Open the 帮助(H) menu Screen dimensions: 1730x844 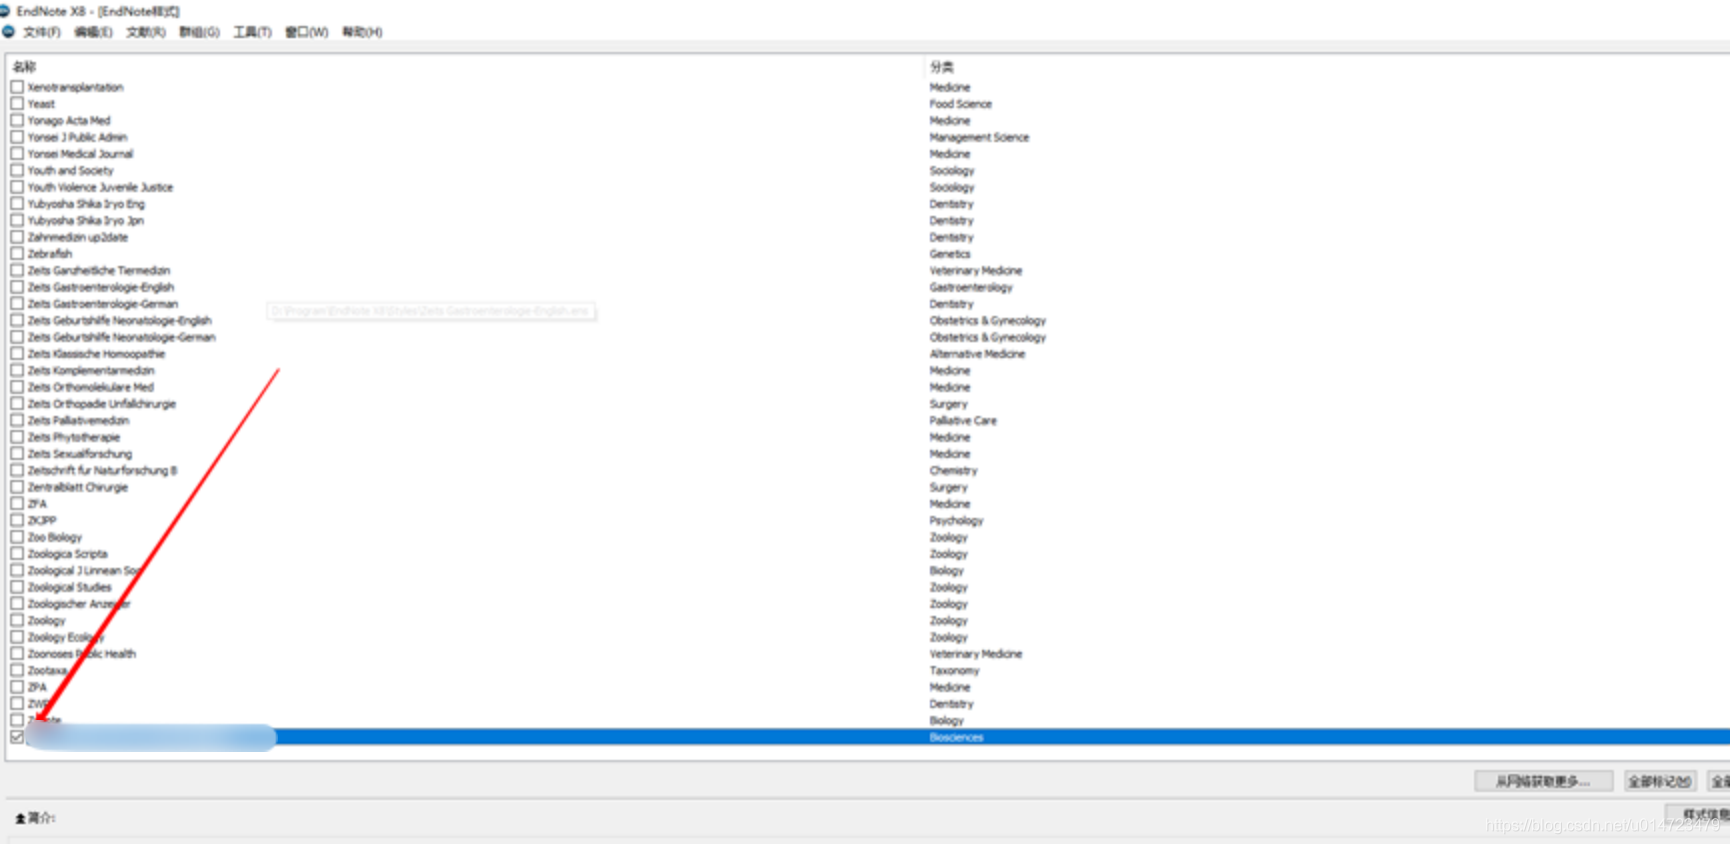[362, 32]
